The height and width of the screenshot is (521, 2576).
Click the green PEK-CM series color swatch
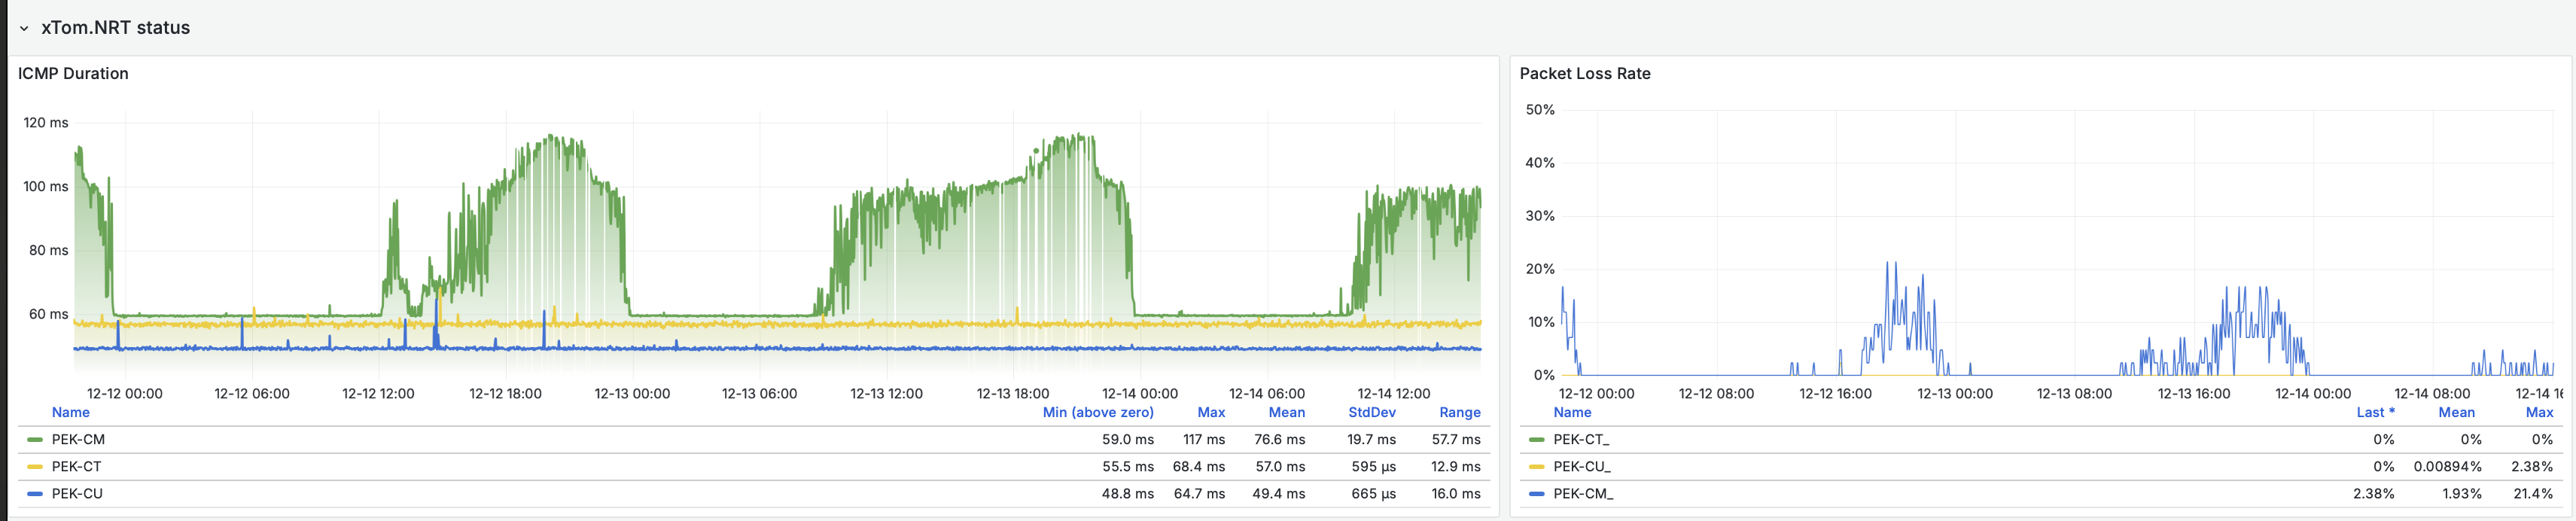pos(35,439)
